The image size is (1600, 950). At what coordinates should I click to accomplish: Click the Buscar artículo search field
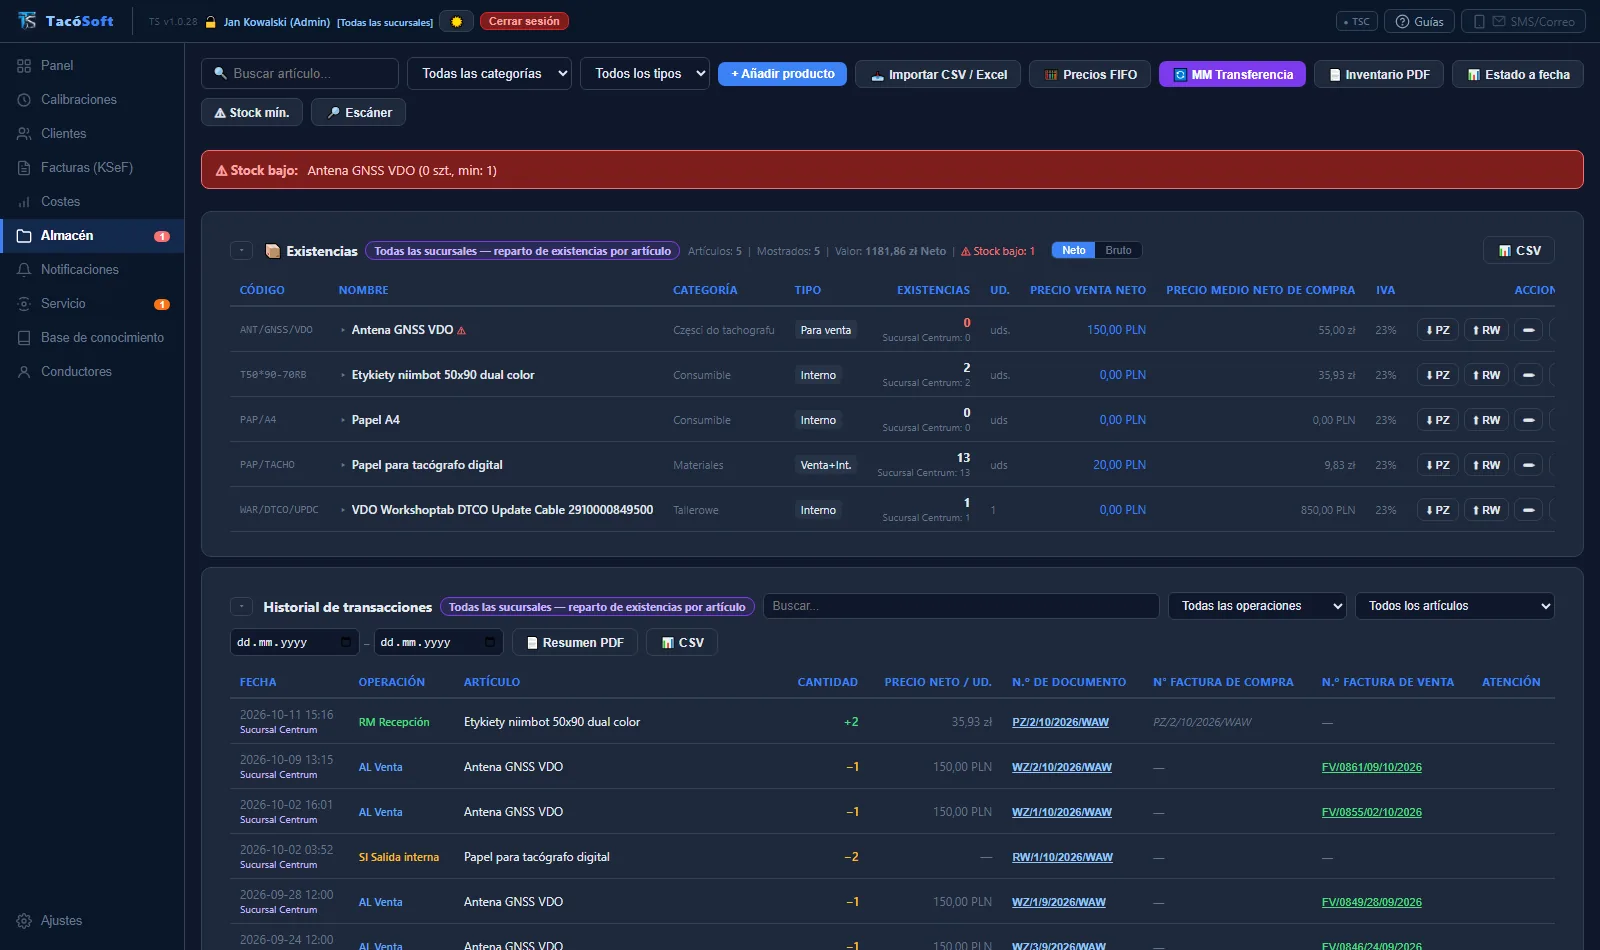coord(300,73)
